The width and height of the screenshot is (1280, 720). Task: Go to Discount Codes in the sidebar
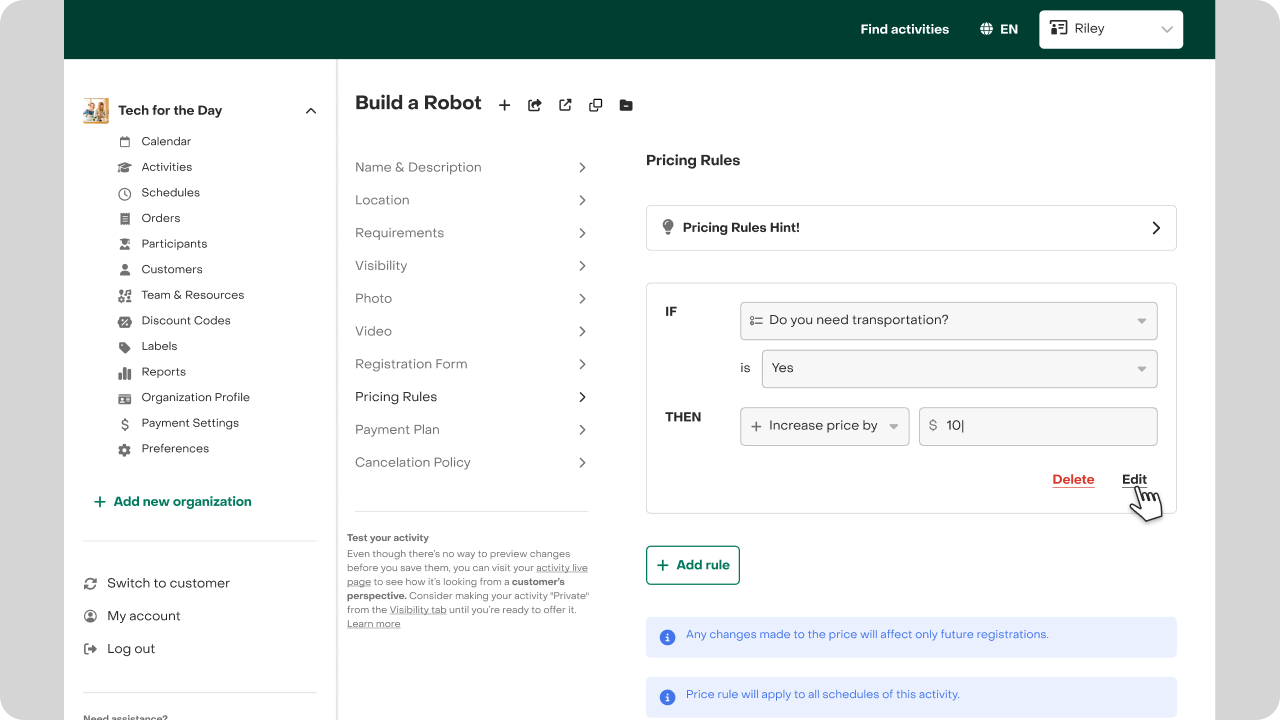click(x=186, y=321)
